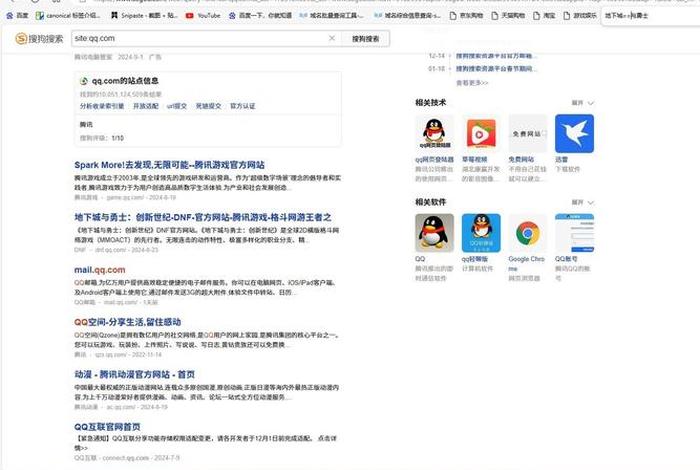Expand the 相关软件 section with 展开
This screenshot has height=470, width=700.
(583, 203)
